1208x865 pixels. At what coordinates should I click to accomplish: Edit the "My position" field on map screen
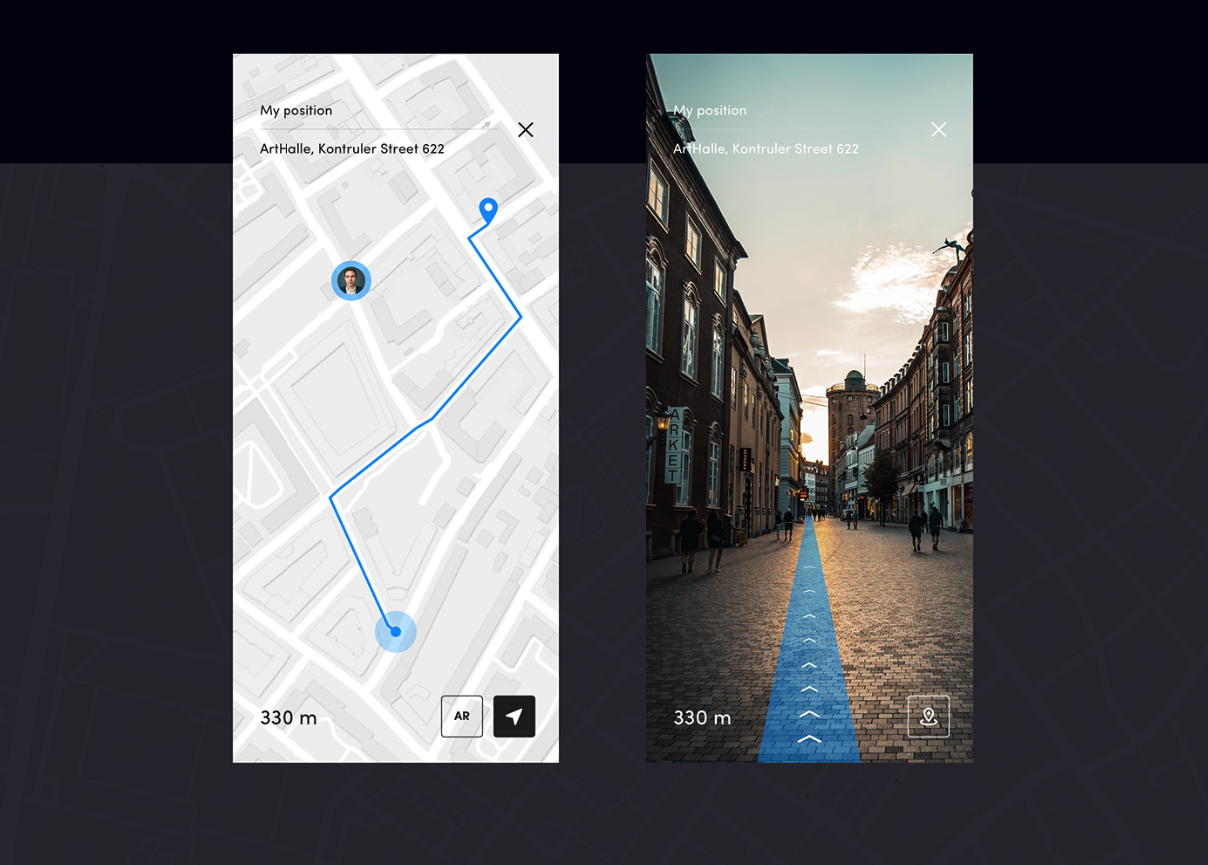296,110
